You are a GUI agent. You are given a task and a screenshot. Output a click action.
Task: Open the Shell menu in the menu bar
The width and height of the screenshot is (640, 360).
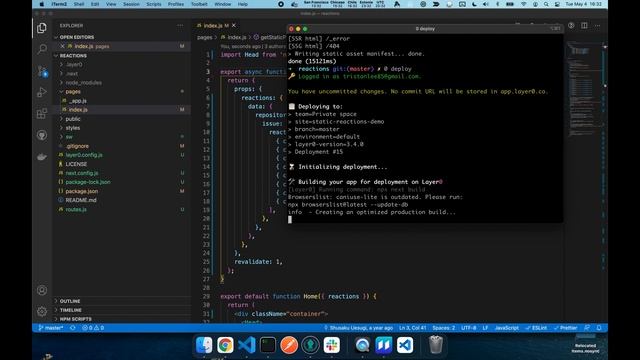(79, 4)
